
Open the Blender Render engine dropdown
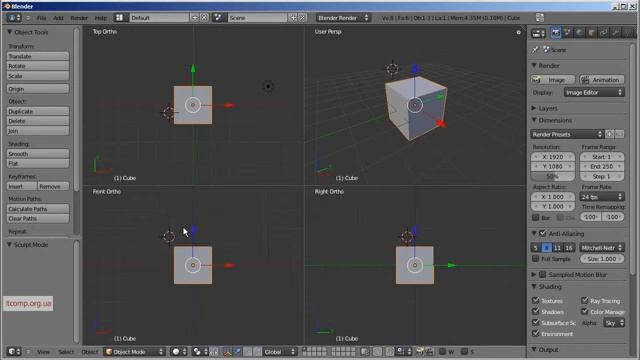coord(343,18)
